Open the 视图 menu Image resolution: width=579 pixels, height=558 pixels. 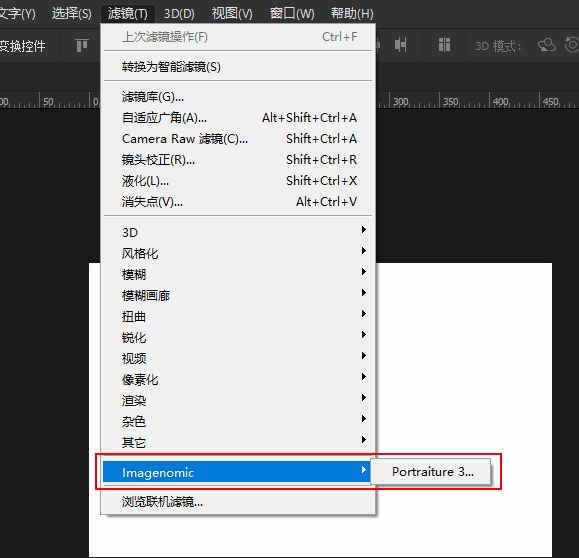(232, 13)
